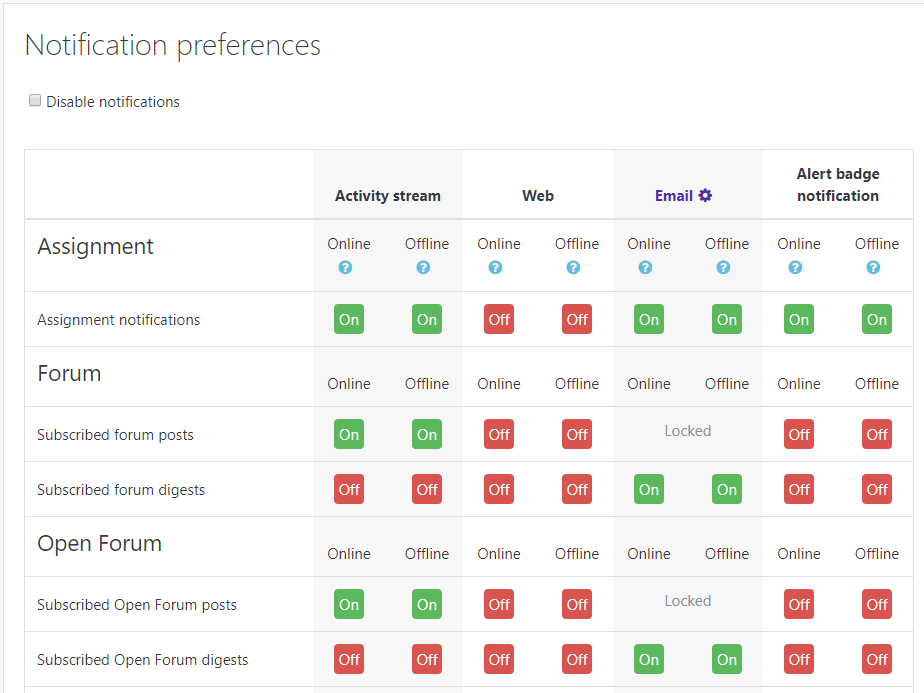Click help icon under Web Online
924x693 pixels.
coord(495,268)
